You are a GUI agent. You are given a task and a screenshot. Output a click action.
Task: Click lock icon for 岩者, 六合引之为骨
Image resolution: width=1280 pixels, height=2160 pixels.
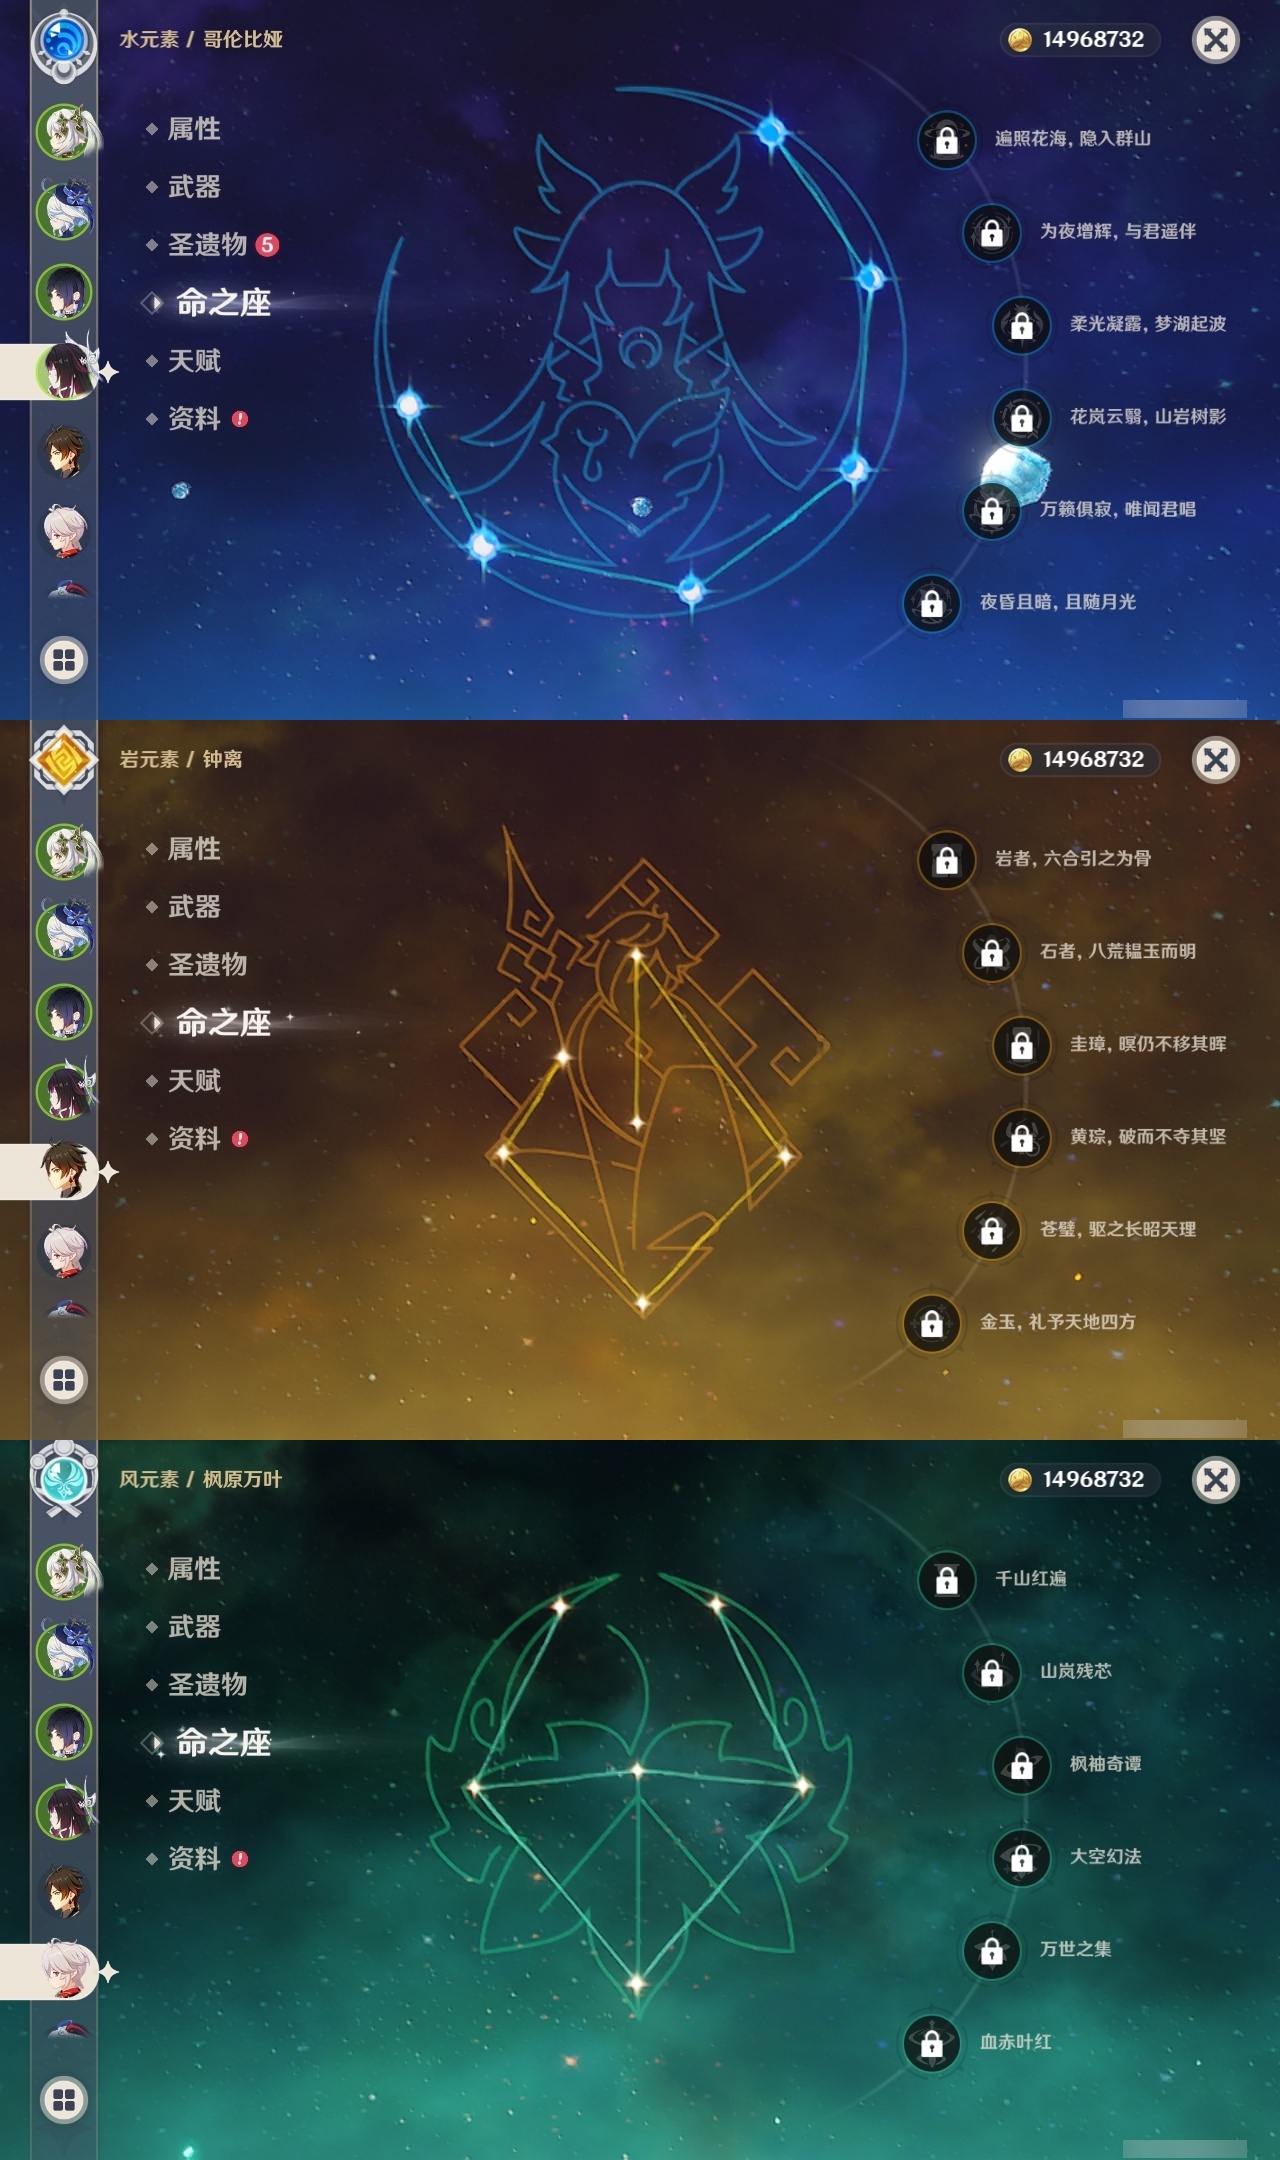[x=947, y=860]
